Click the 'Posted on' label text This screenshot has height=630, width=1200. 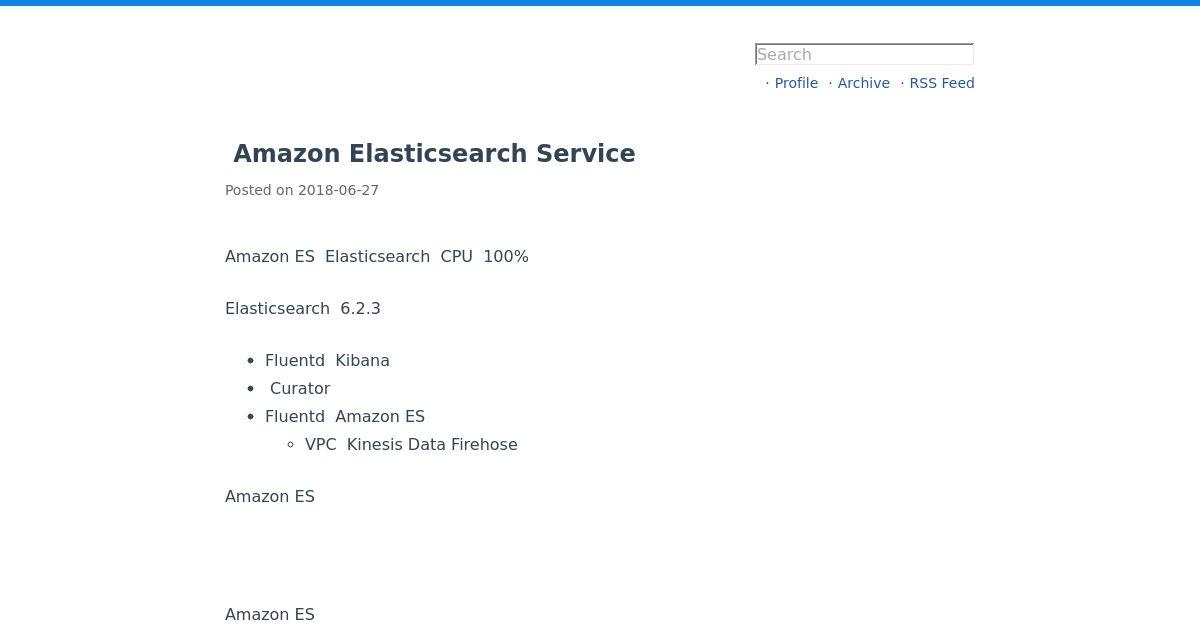click(259, 190)
